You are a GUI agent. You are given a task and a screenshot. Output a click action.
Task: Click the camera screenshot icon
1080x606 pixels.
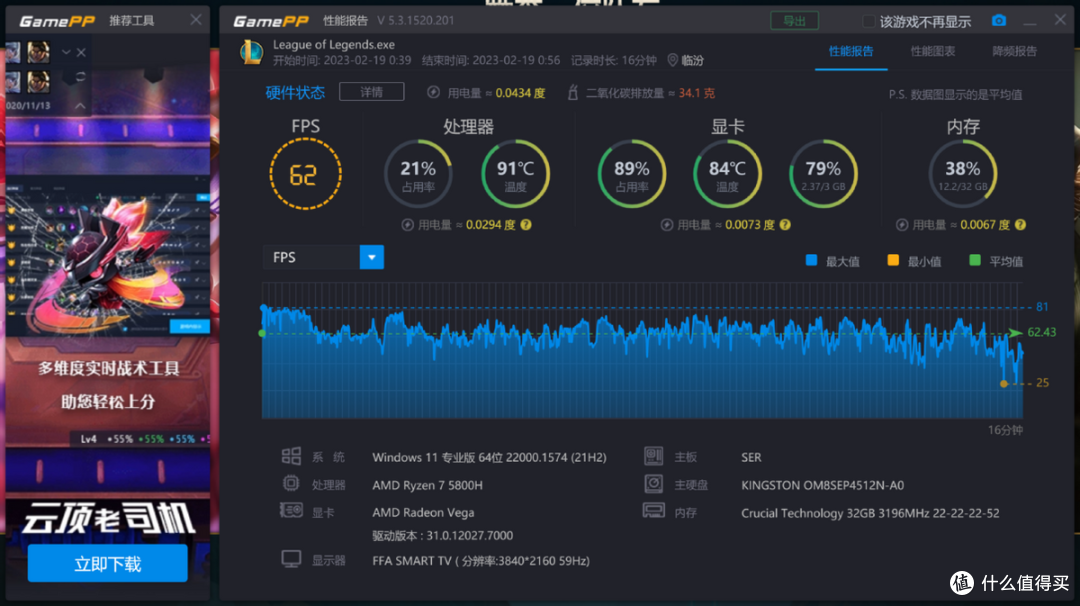click(999, 21)
